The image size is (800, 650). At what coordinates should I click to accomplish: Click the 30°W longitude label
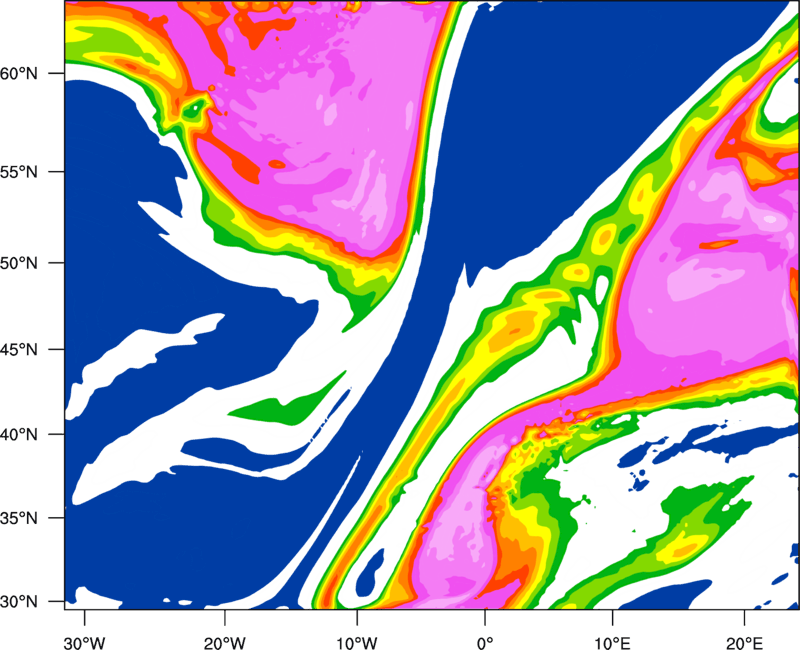coord(85,643)
